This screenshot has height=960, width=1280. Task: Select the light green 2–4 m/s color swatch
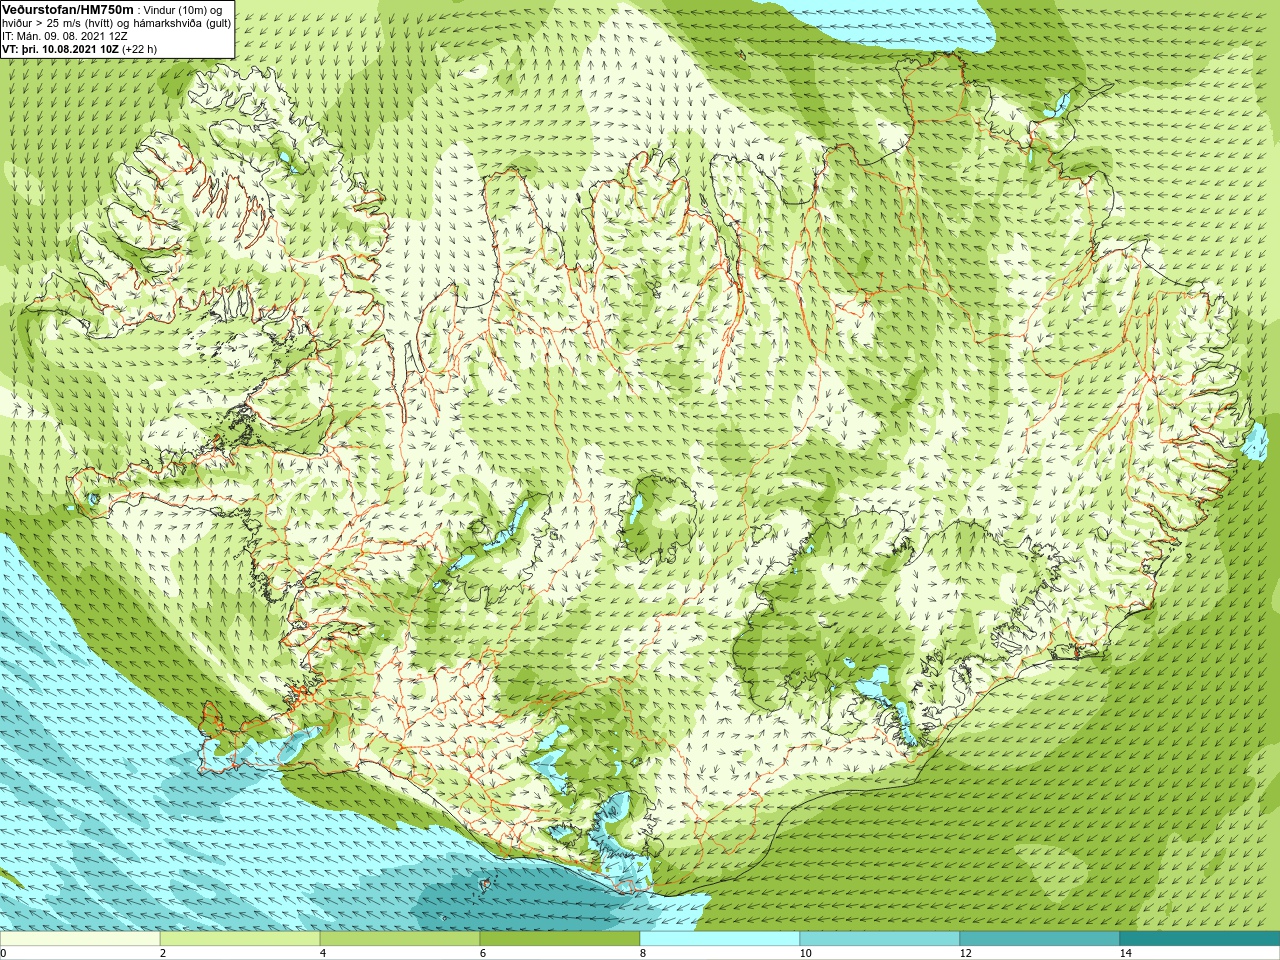(240, 939)
